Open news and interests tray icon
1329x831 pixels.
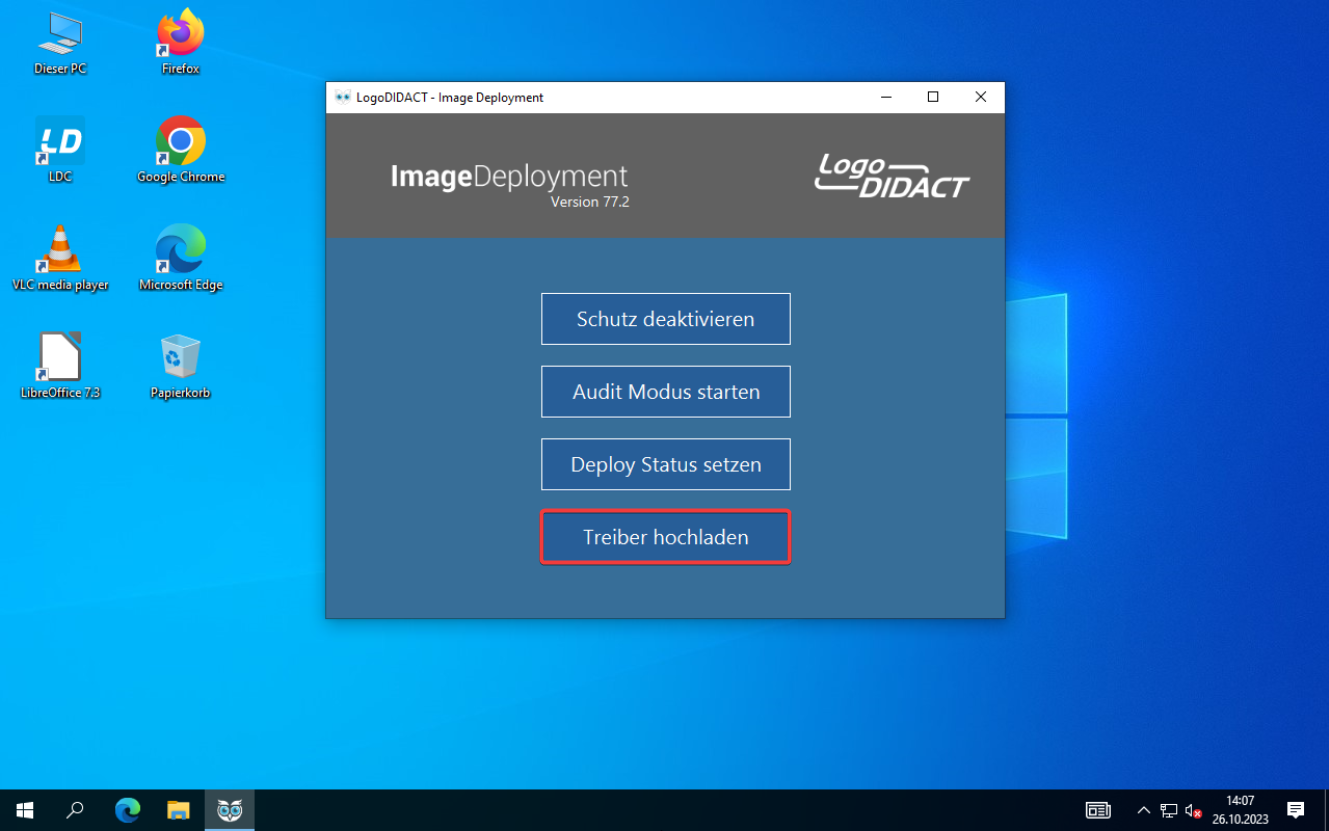(1098, 810)
